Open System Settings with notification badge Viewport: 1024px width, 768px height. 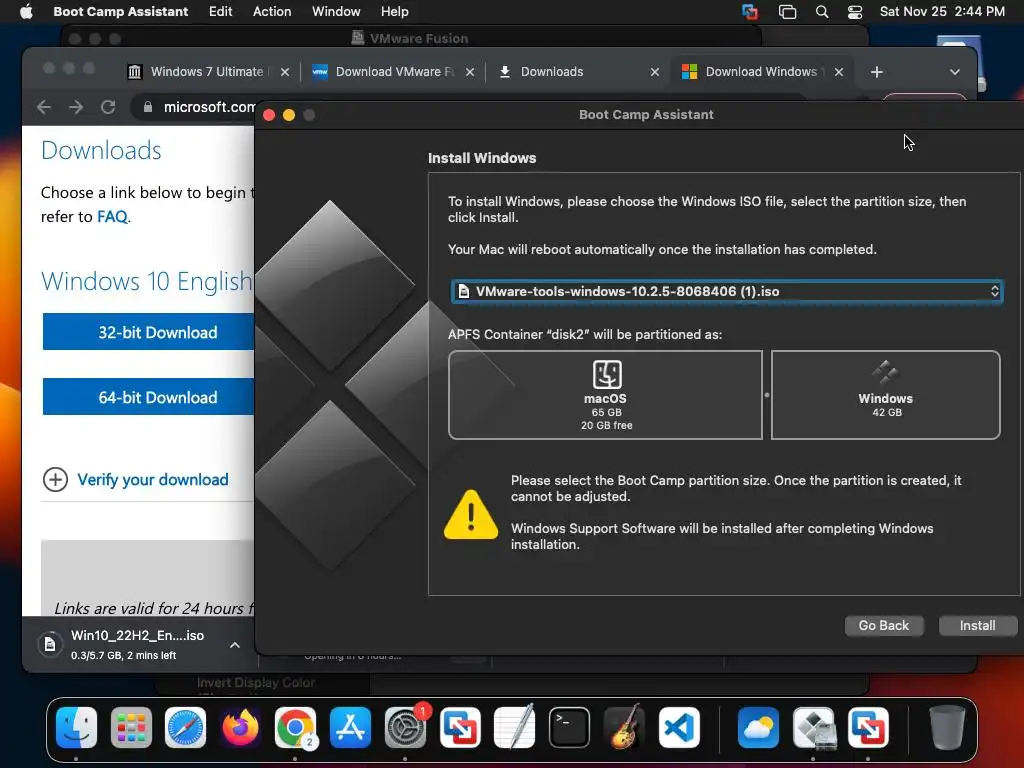pos(406,727)
